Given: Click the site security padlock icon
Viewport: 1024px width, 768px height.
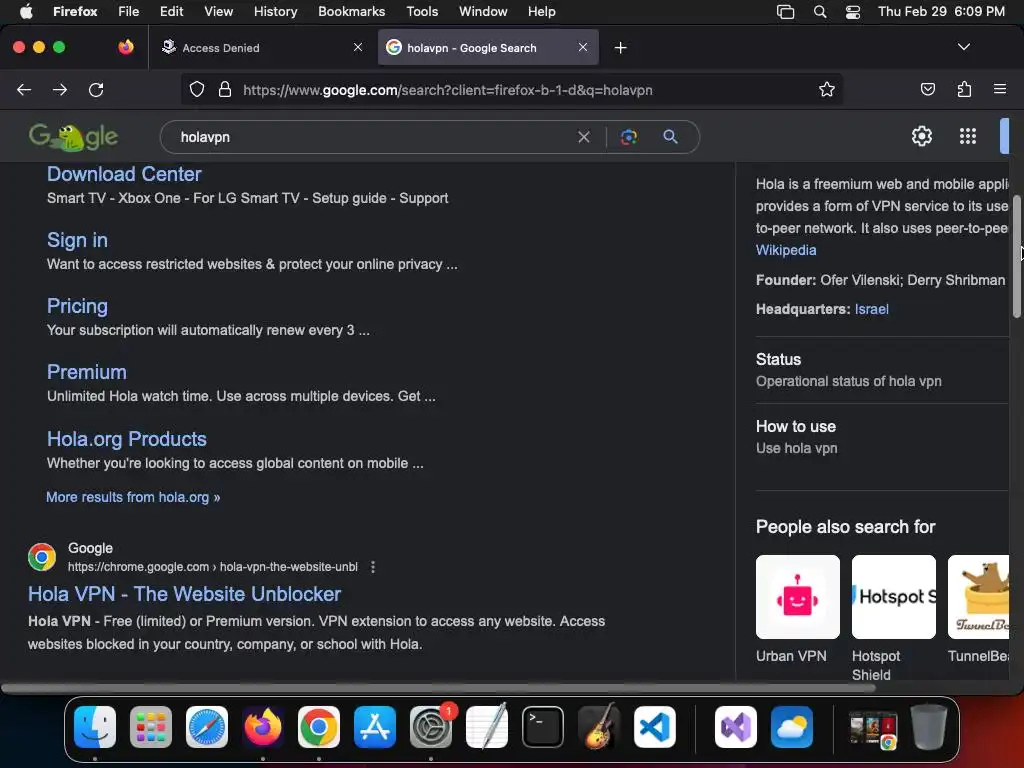Looking at the screenshot, I should pos(225,89).
